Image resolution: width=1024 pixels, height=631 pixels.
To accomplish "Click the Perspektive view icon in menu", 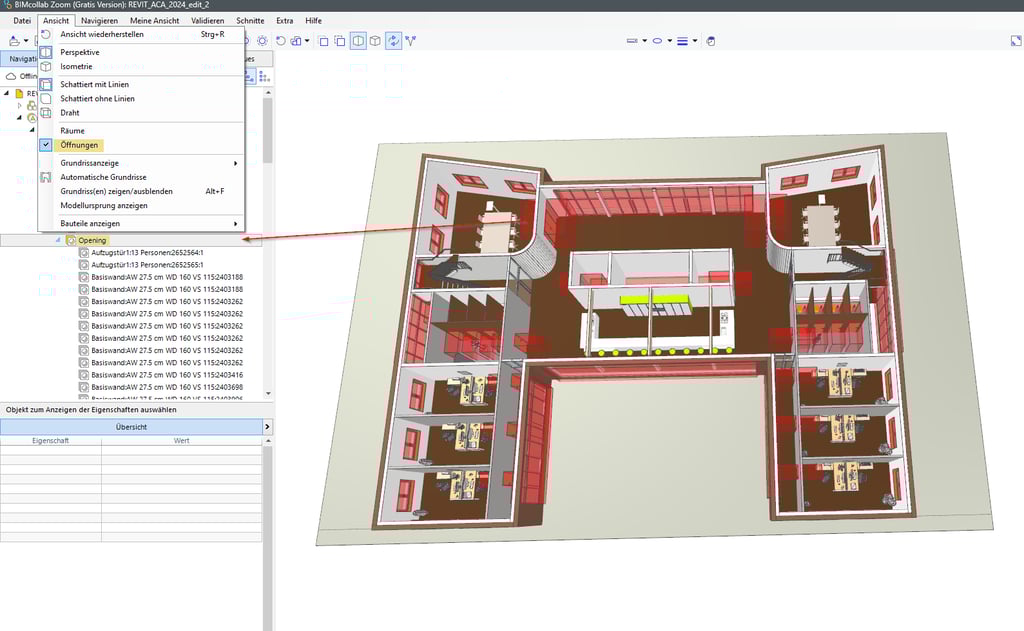I will 46,52.
